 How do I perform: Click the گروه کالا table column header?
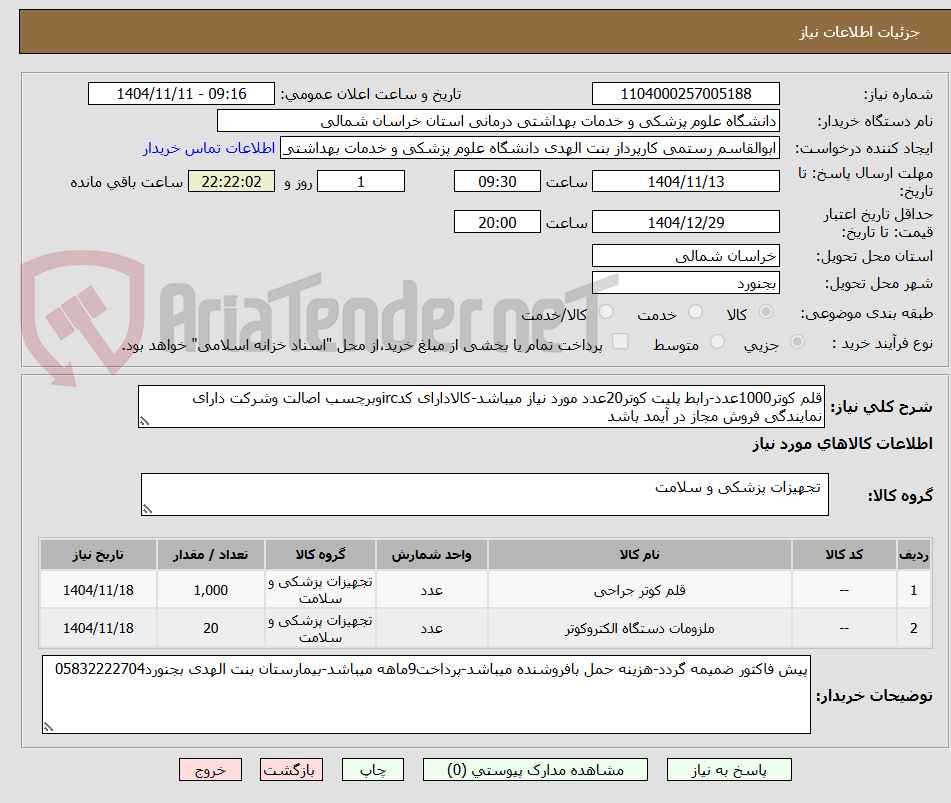click(x=320, y=554)
